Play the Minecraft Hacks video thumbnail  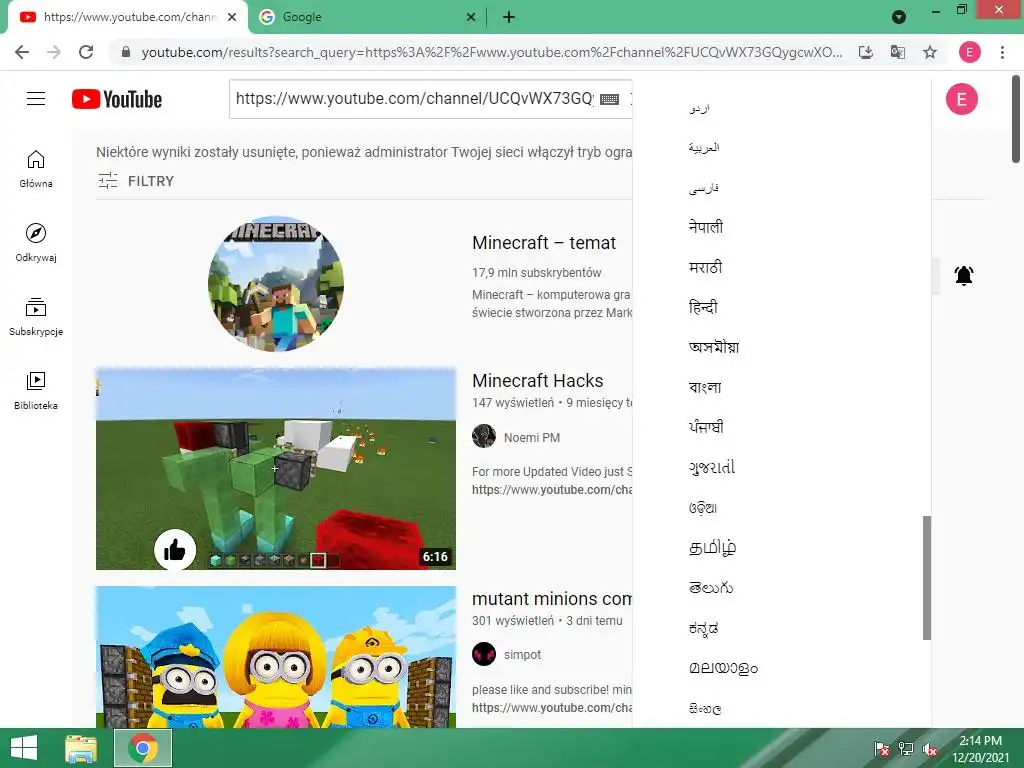click(x=276, y=468)
